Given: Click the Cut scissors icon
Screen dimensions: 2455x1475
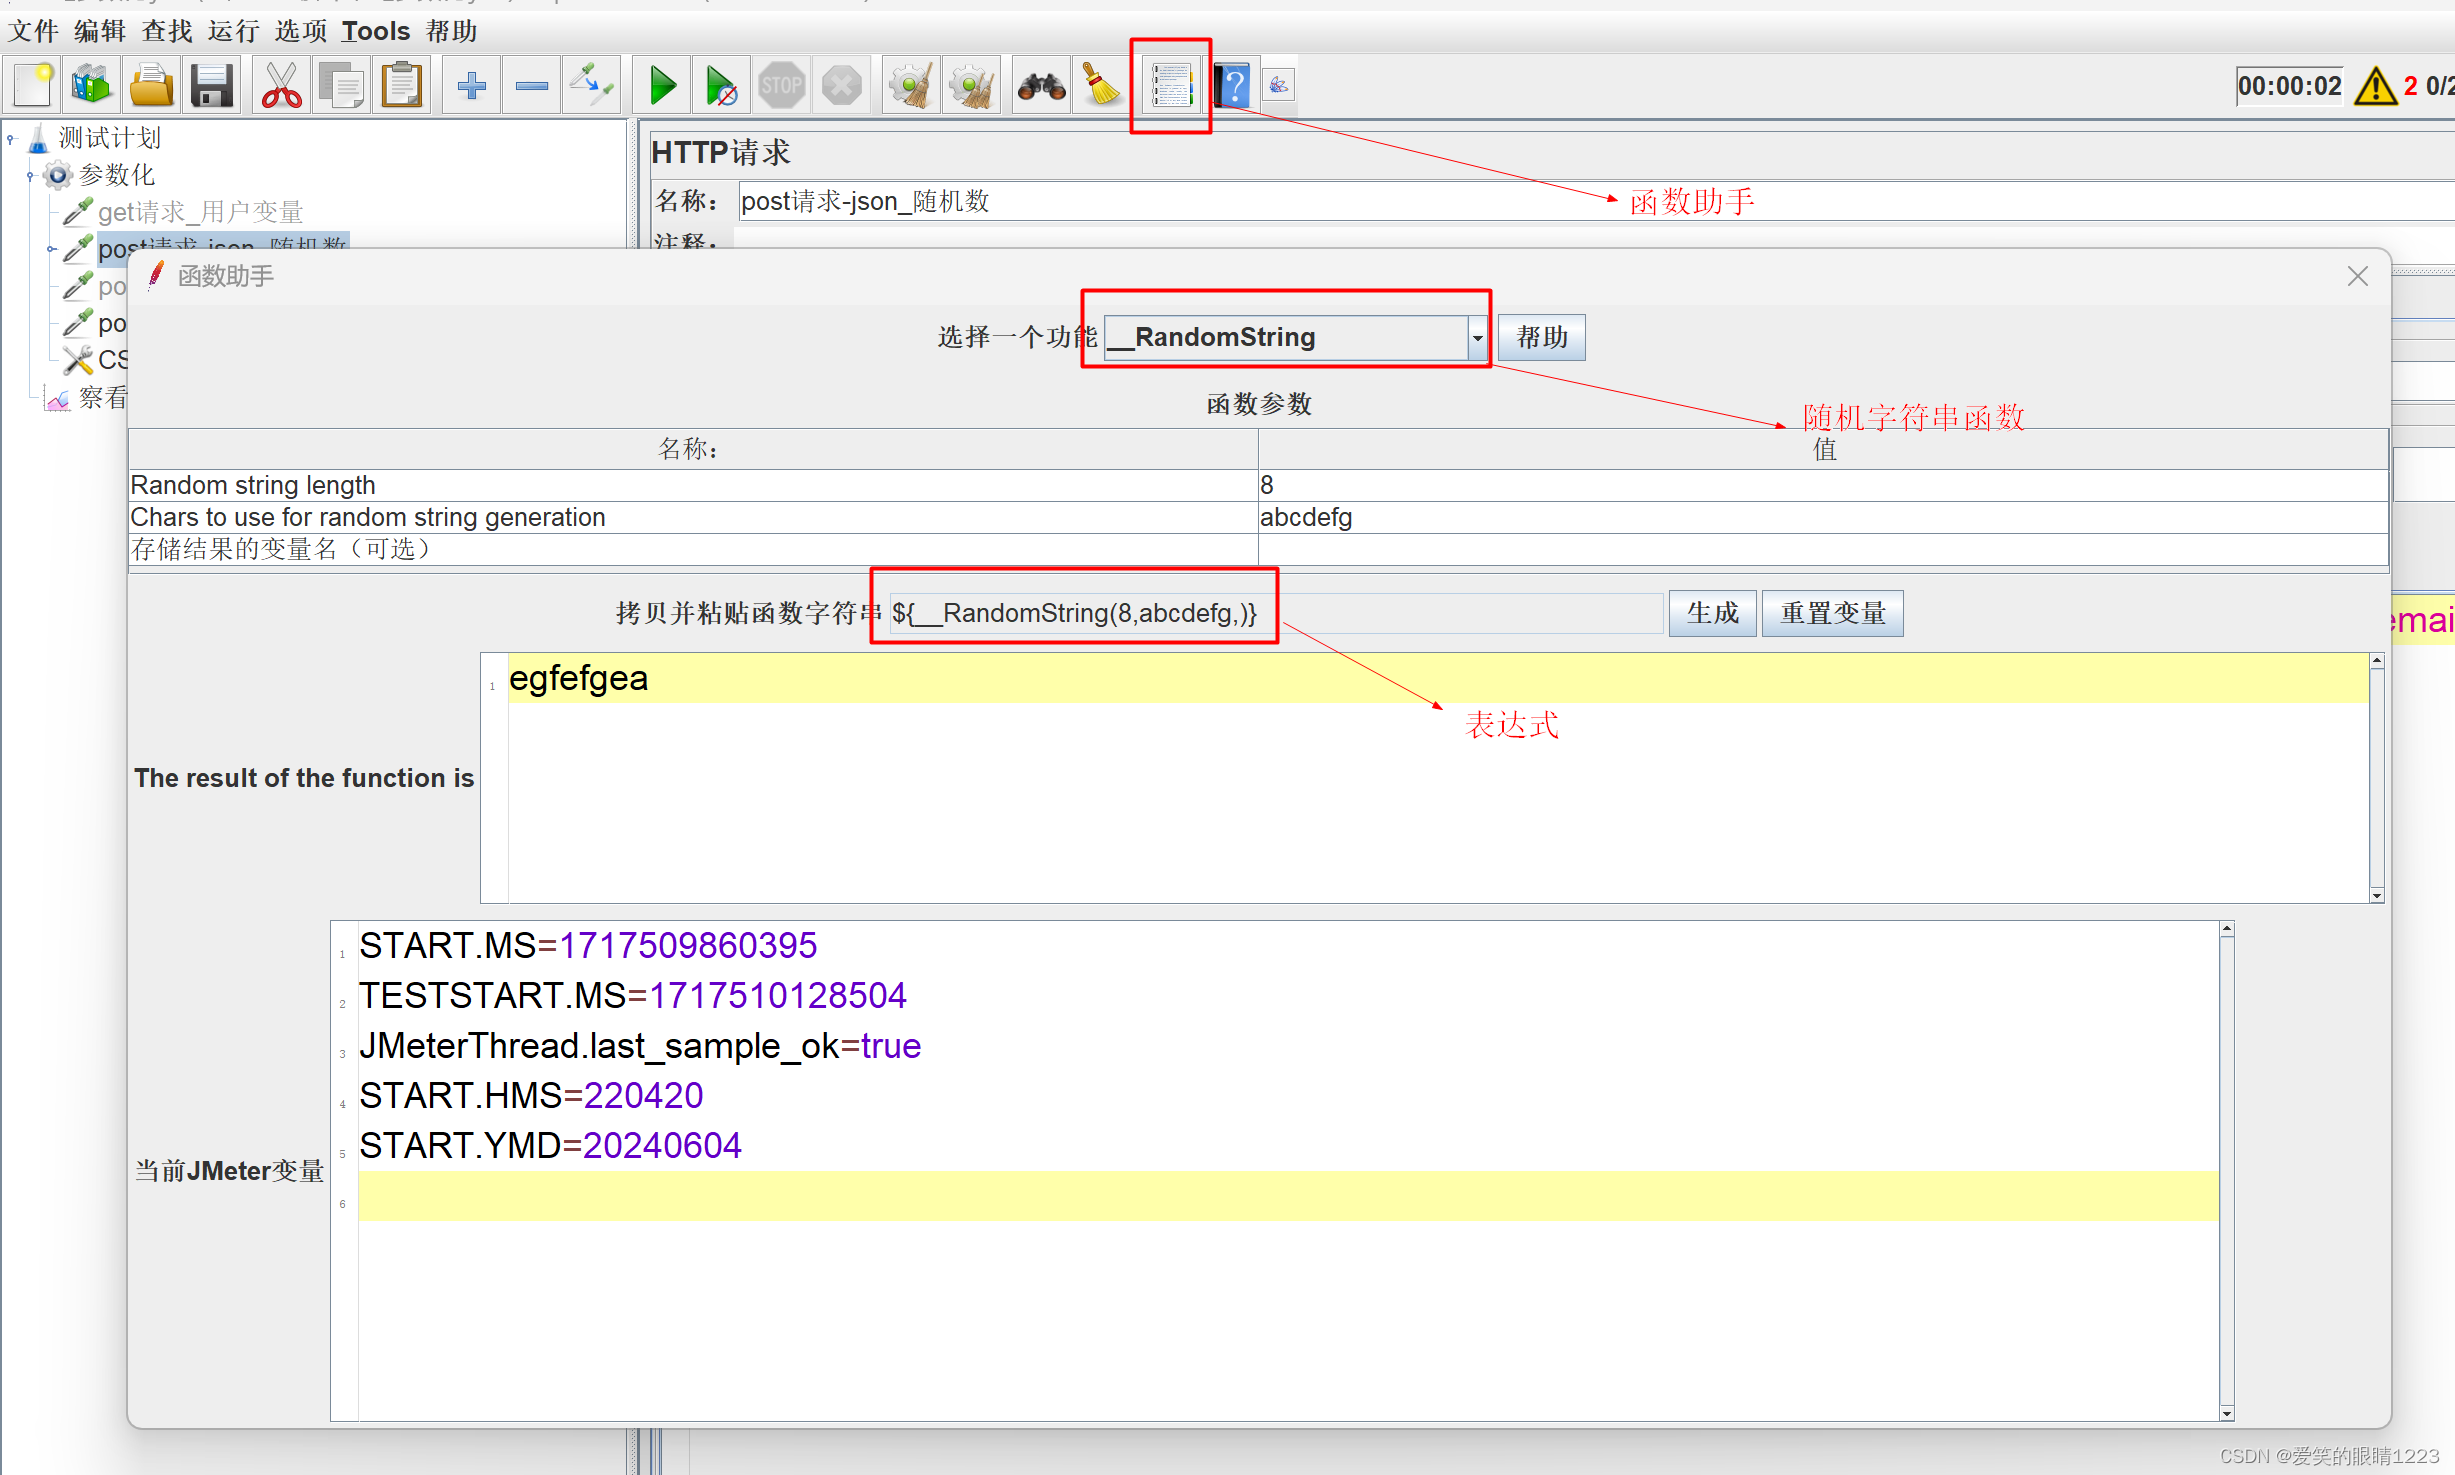Looking at the screenshot, I should pyautogui.click(x=281, y=86).
